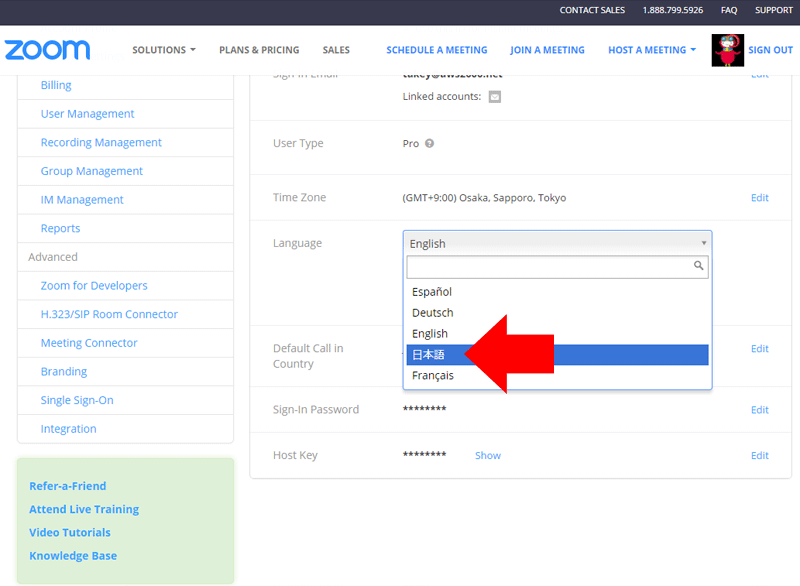This screenshot has width=800, height=586.
Task: Edit the Sign-In Password
Action: 759,410
